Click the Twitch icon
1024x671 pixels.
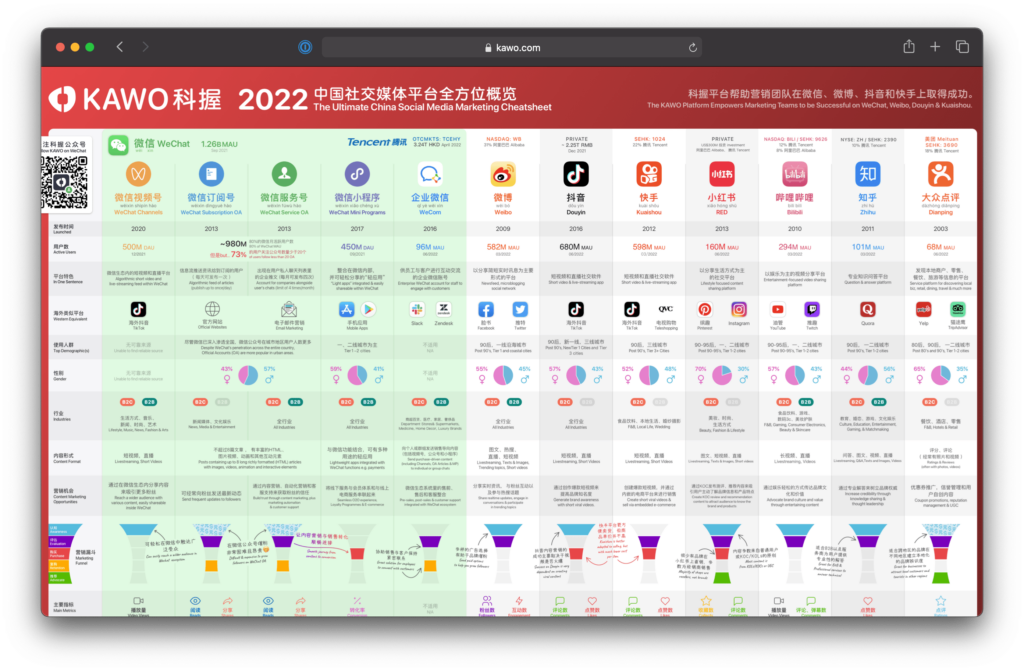click(x=812, y=310)
